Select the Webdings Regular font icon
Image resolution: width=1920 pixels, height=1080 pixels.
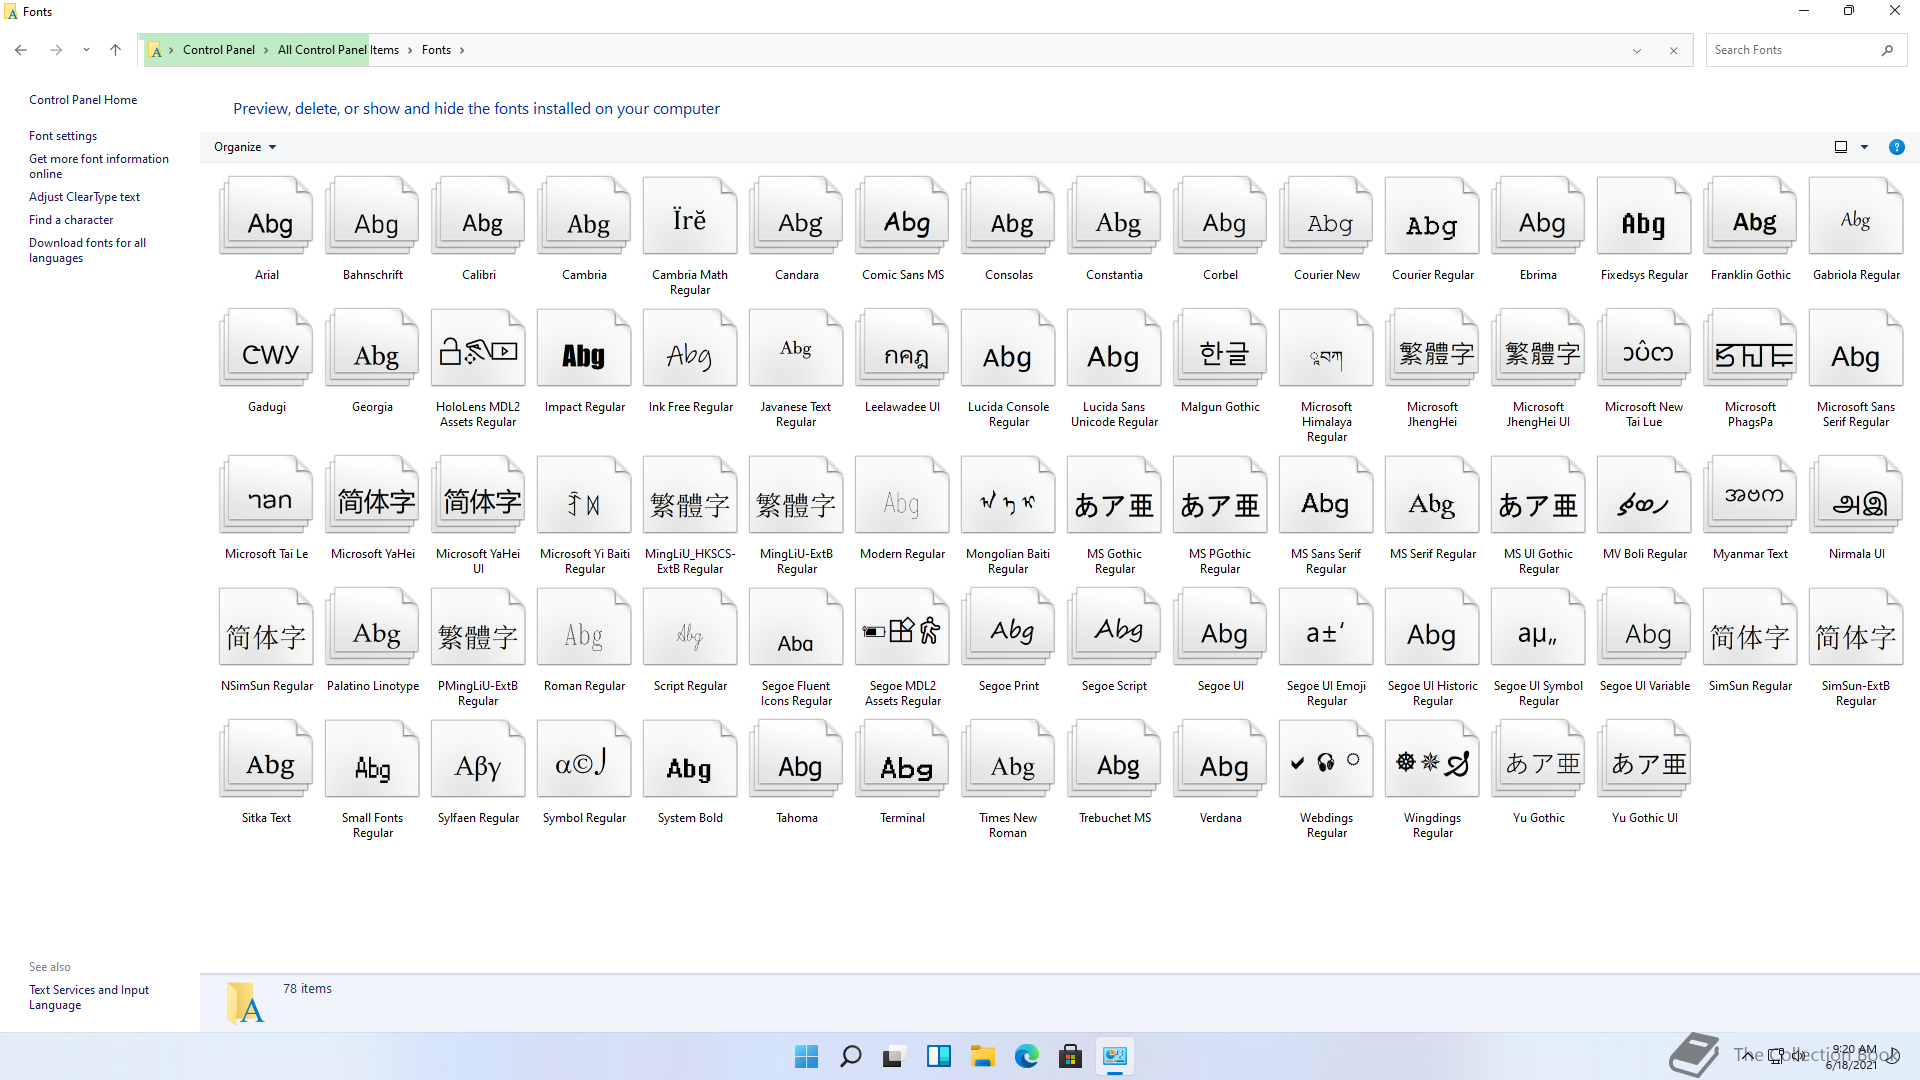click(1326, 759)
